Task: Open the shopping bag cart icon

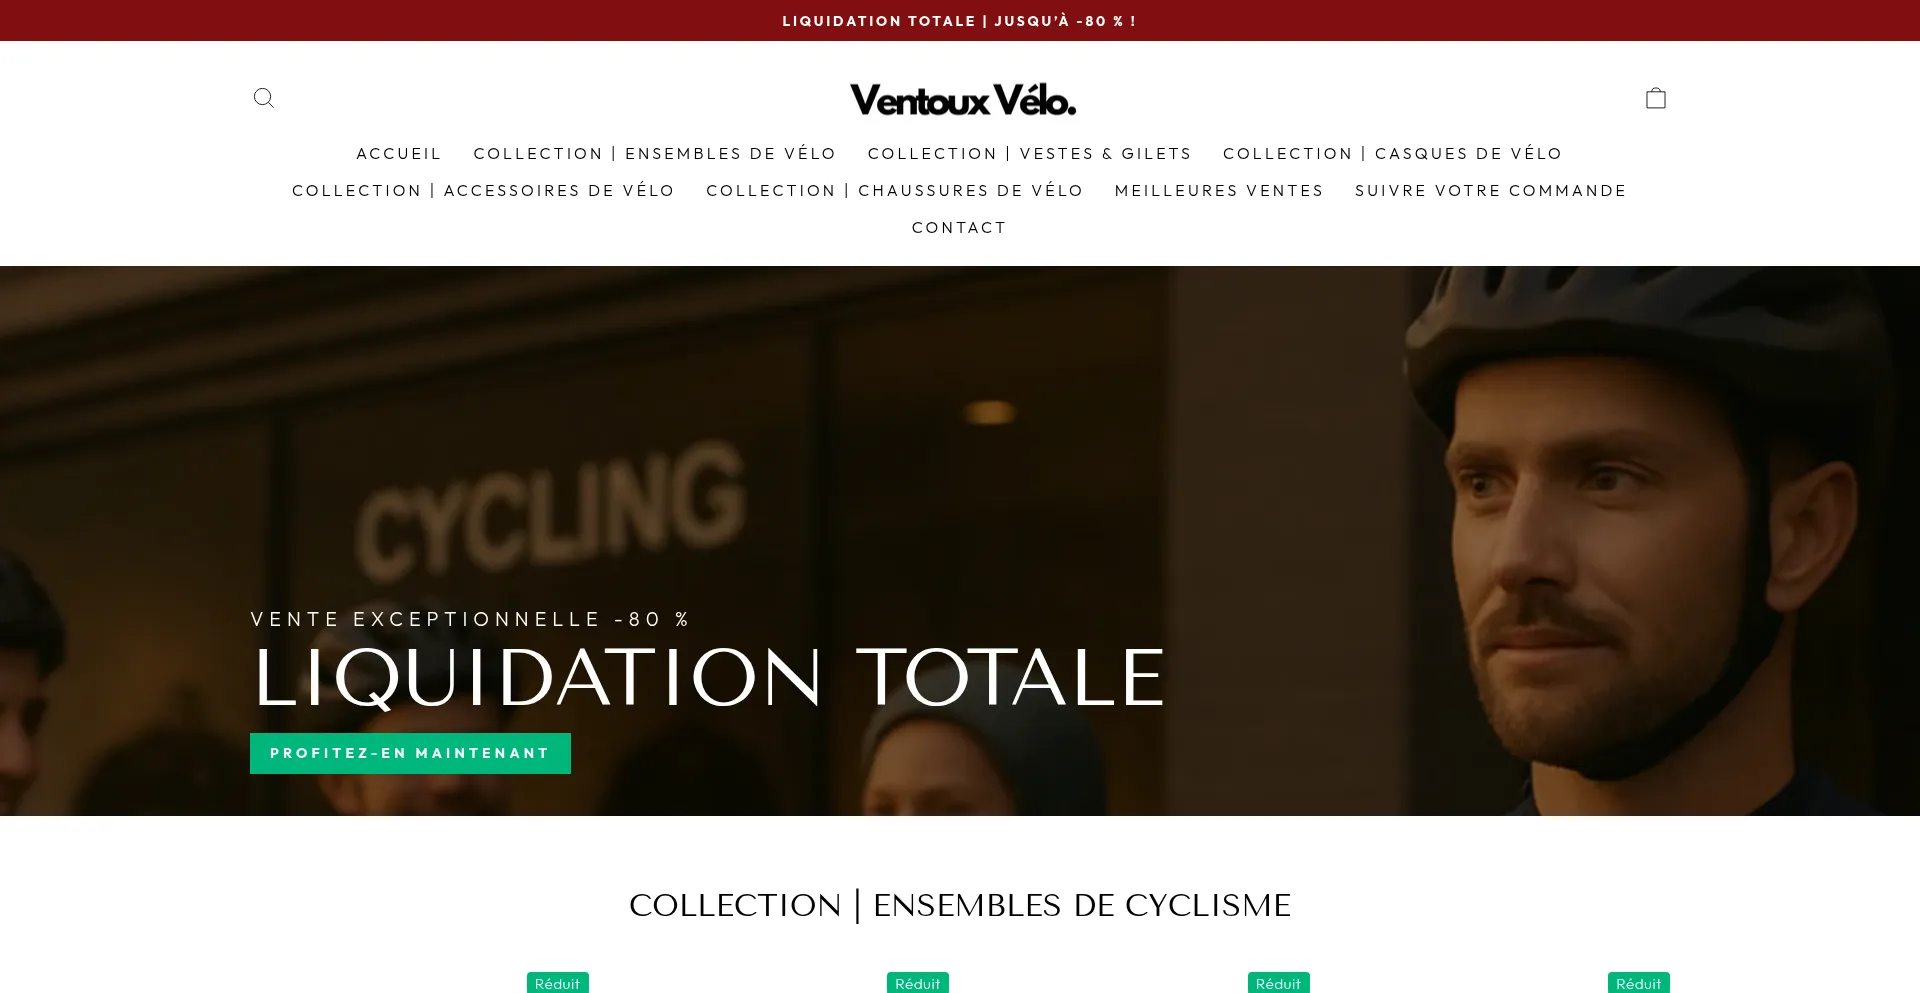Action: coord(1656,98)
